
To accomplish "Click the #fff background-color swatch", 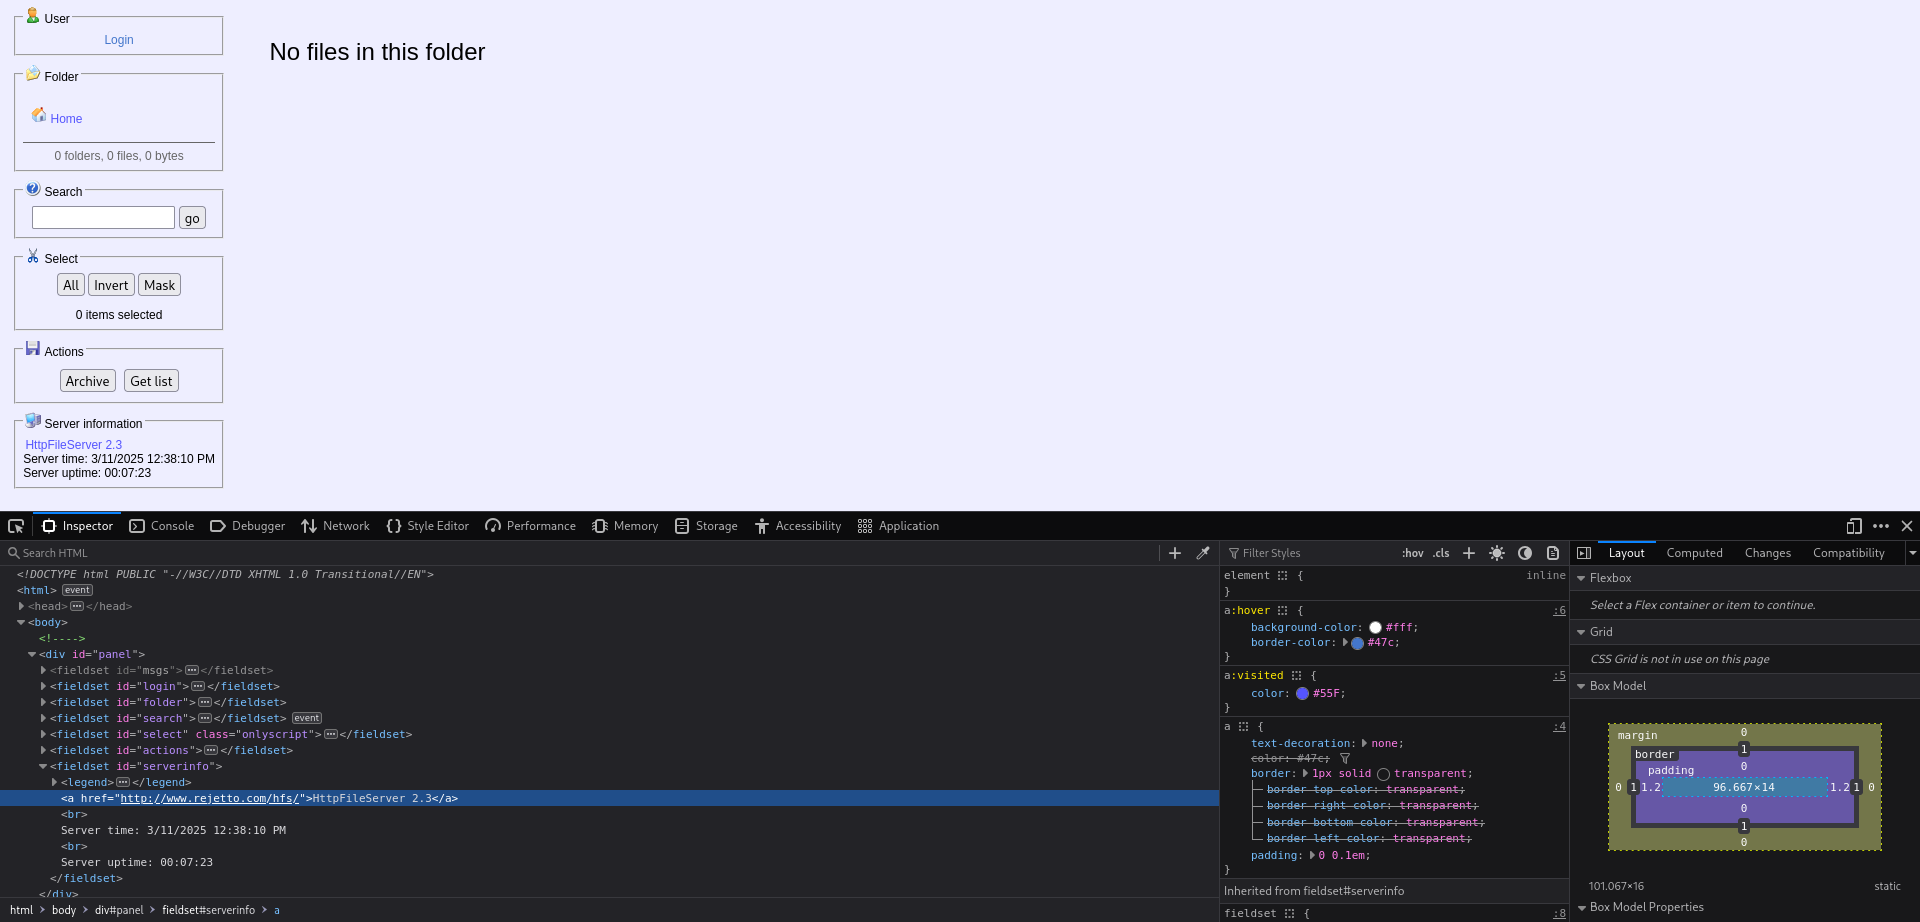I will pos(1375,628).
